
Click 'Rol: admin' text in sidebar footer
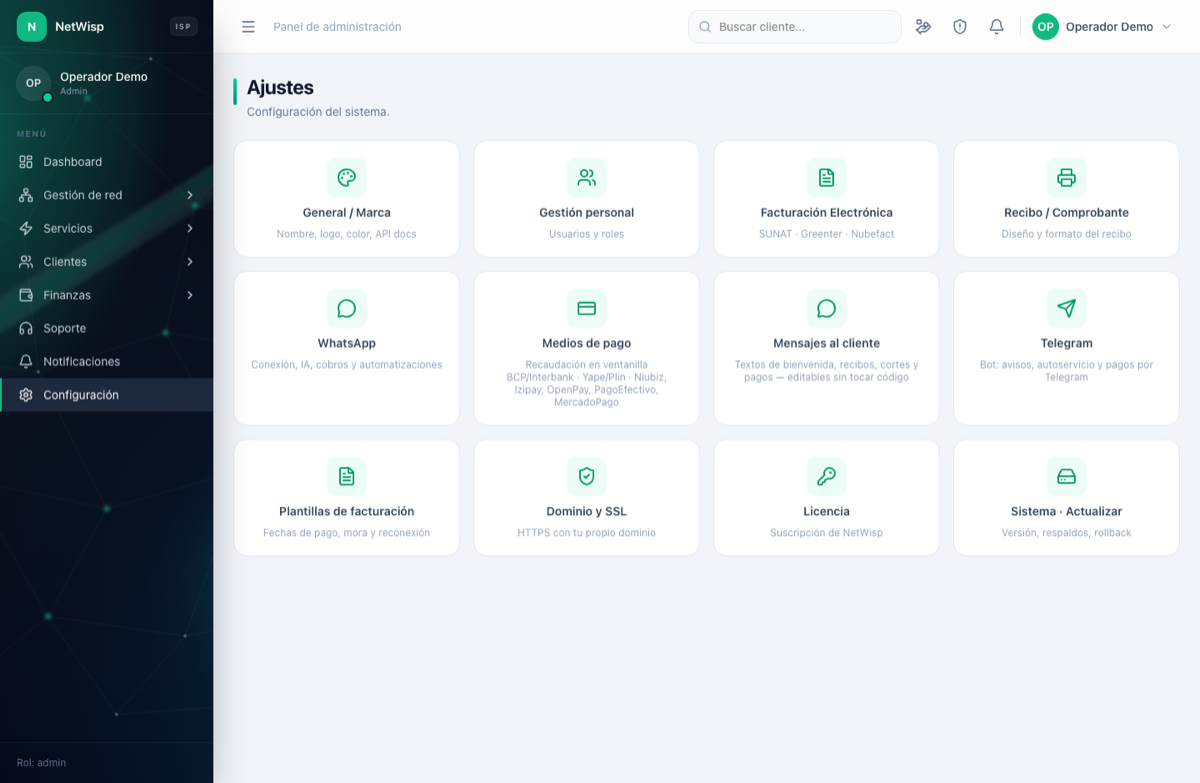[x=42, y=763]
